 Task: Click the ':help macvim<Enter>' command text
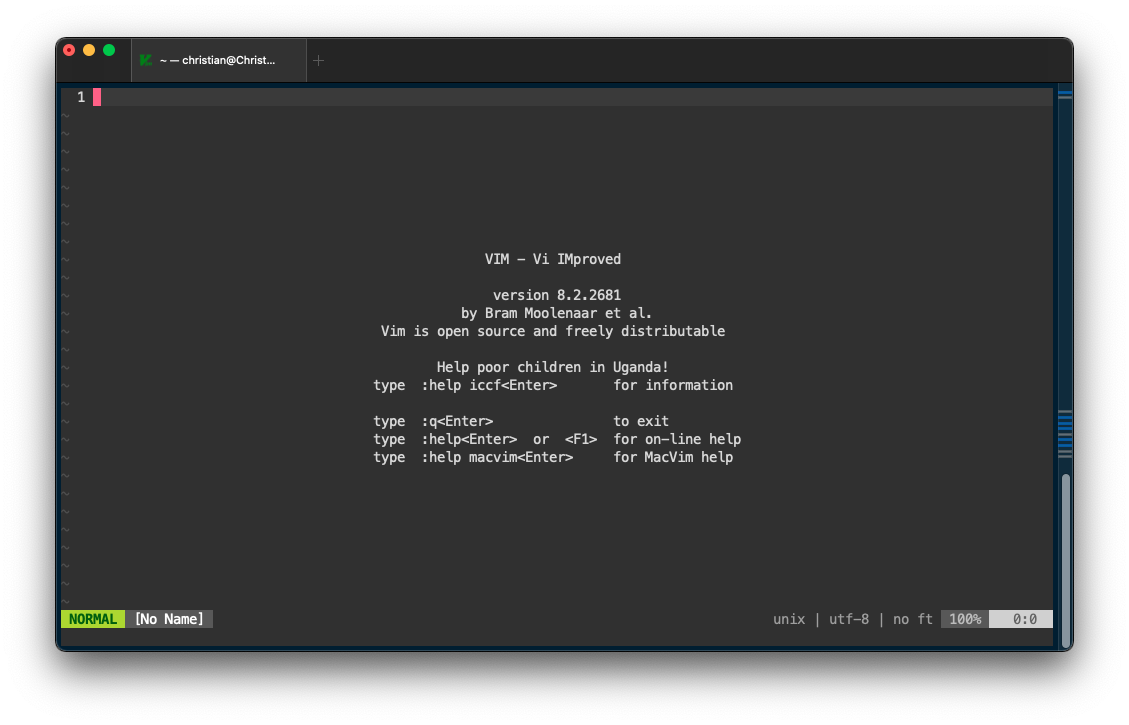coord(497,457)
